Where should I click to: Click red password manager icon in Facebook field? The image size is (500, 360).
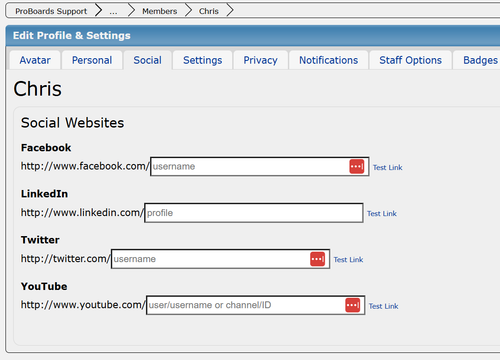click(356, 166)
